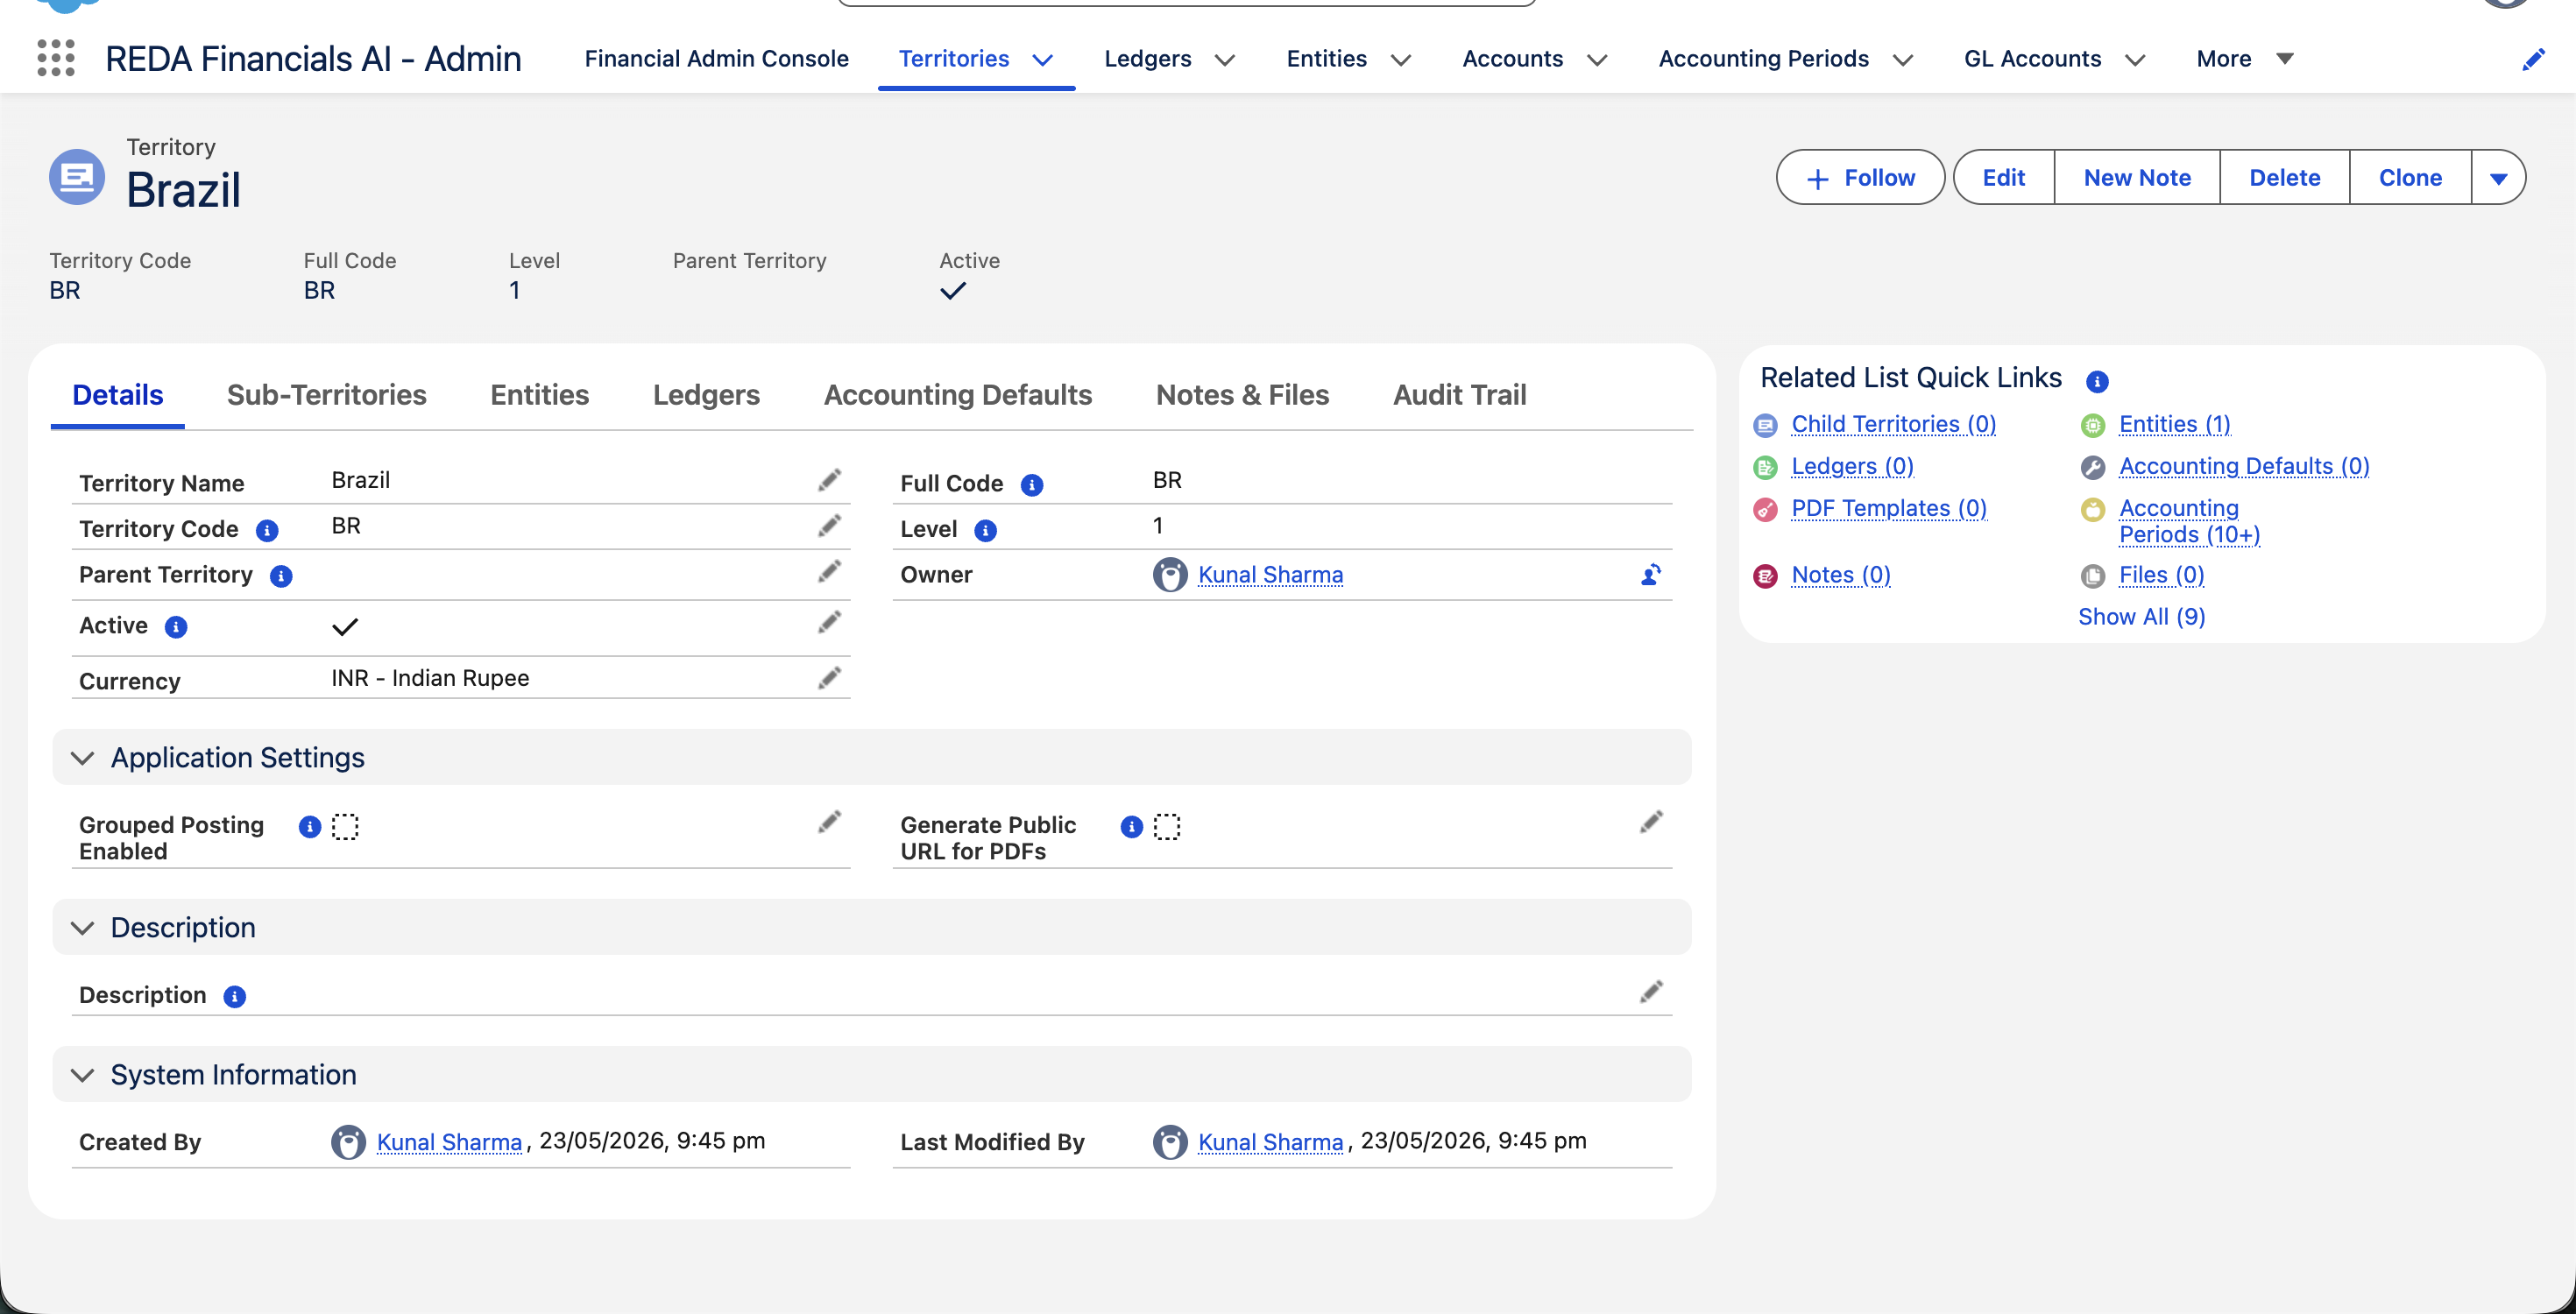
Task: Open Accounting Periods (10+) quick link
Action: click(2189, 521)
